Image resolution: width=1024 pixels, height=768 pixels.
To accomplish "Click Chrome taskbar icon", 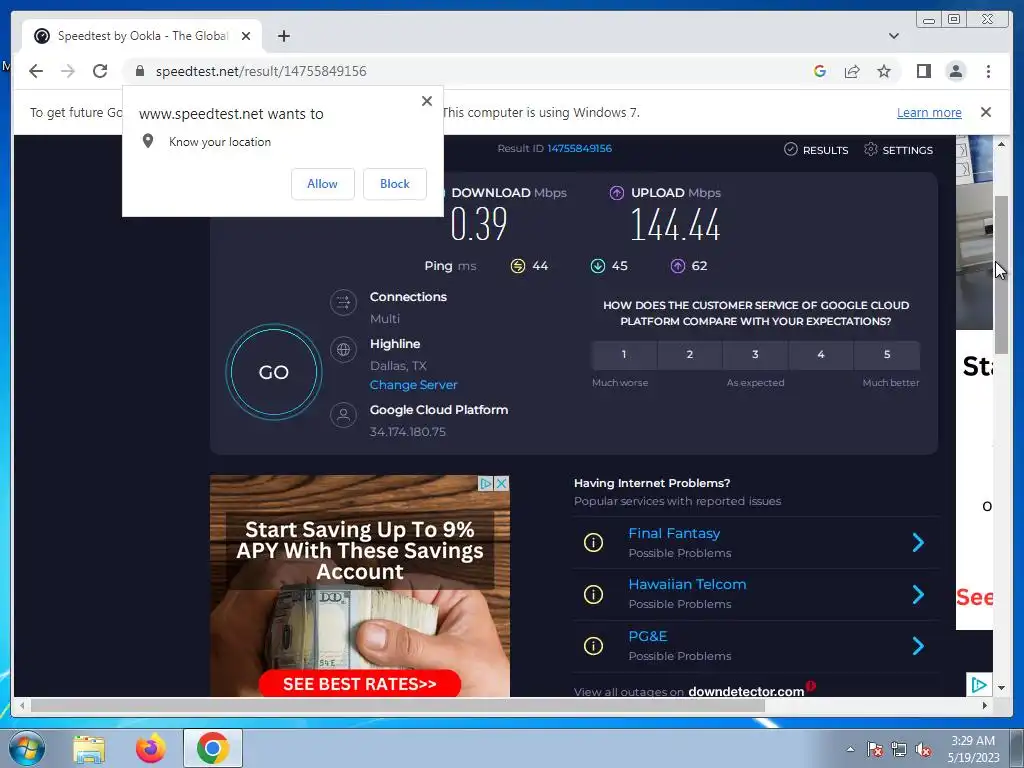I will point(212,748).
